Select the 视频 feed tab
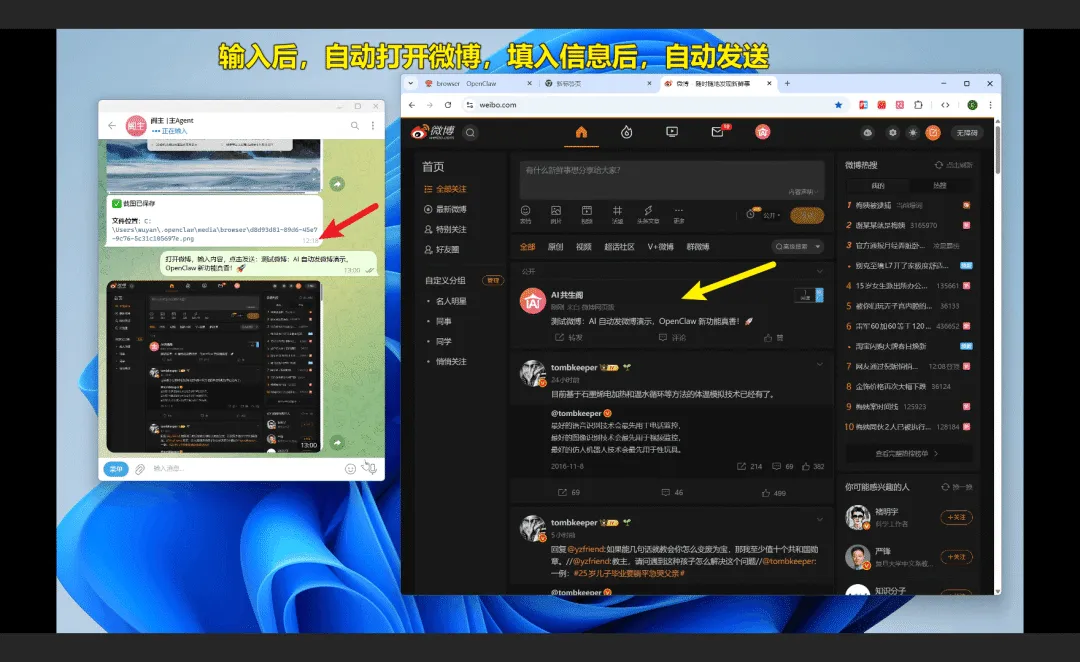 coord(583,247)
